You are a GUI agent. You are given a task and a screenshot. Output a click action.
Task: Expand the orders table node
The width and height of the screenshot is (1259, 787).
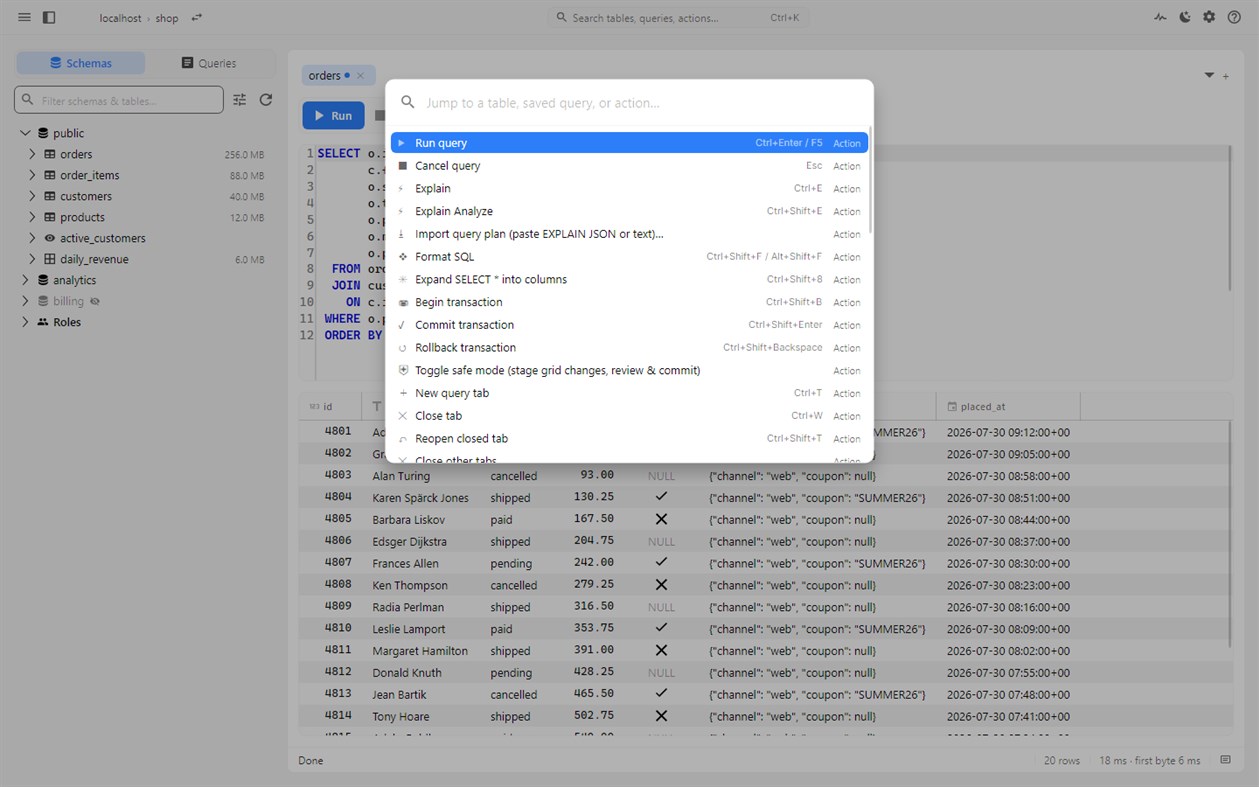(x=32, y=154)
